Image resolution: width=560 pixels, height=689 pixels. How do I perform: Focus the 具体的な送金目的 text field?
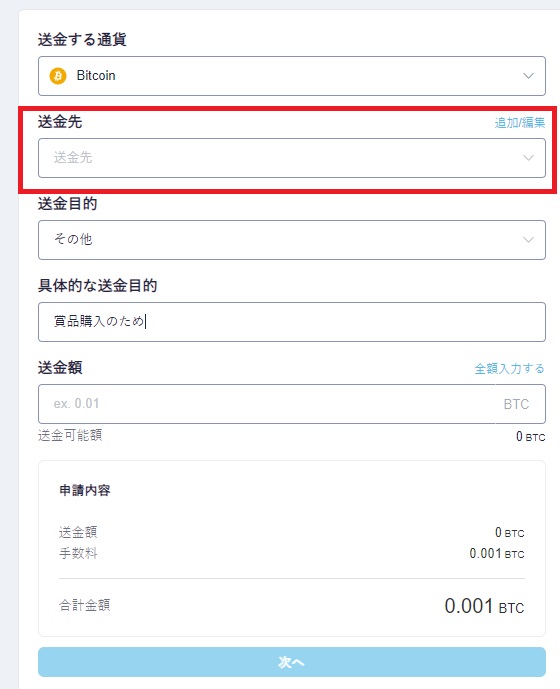[x=292, y=322]
